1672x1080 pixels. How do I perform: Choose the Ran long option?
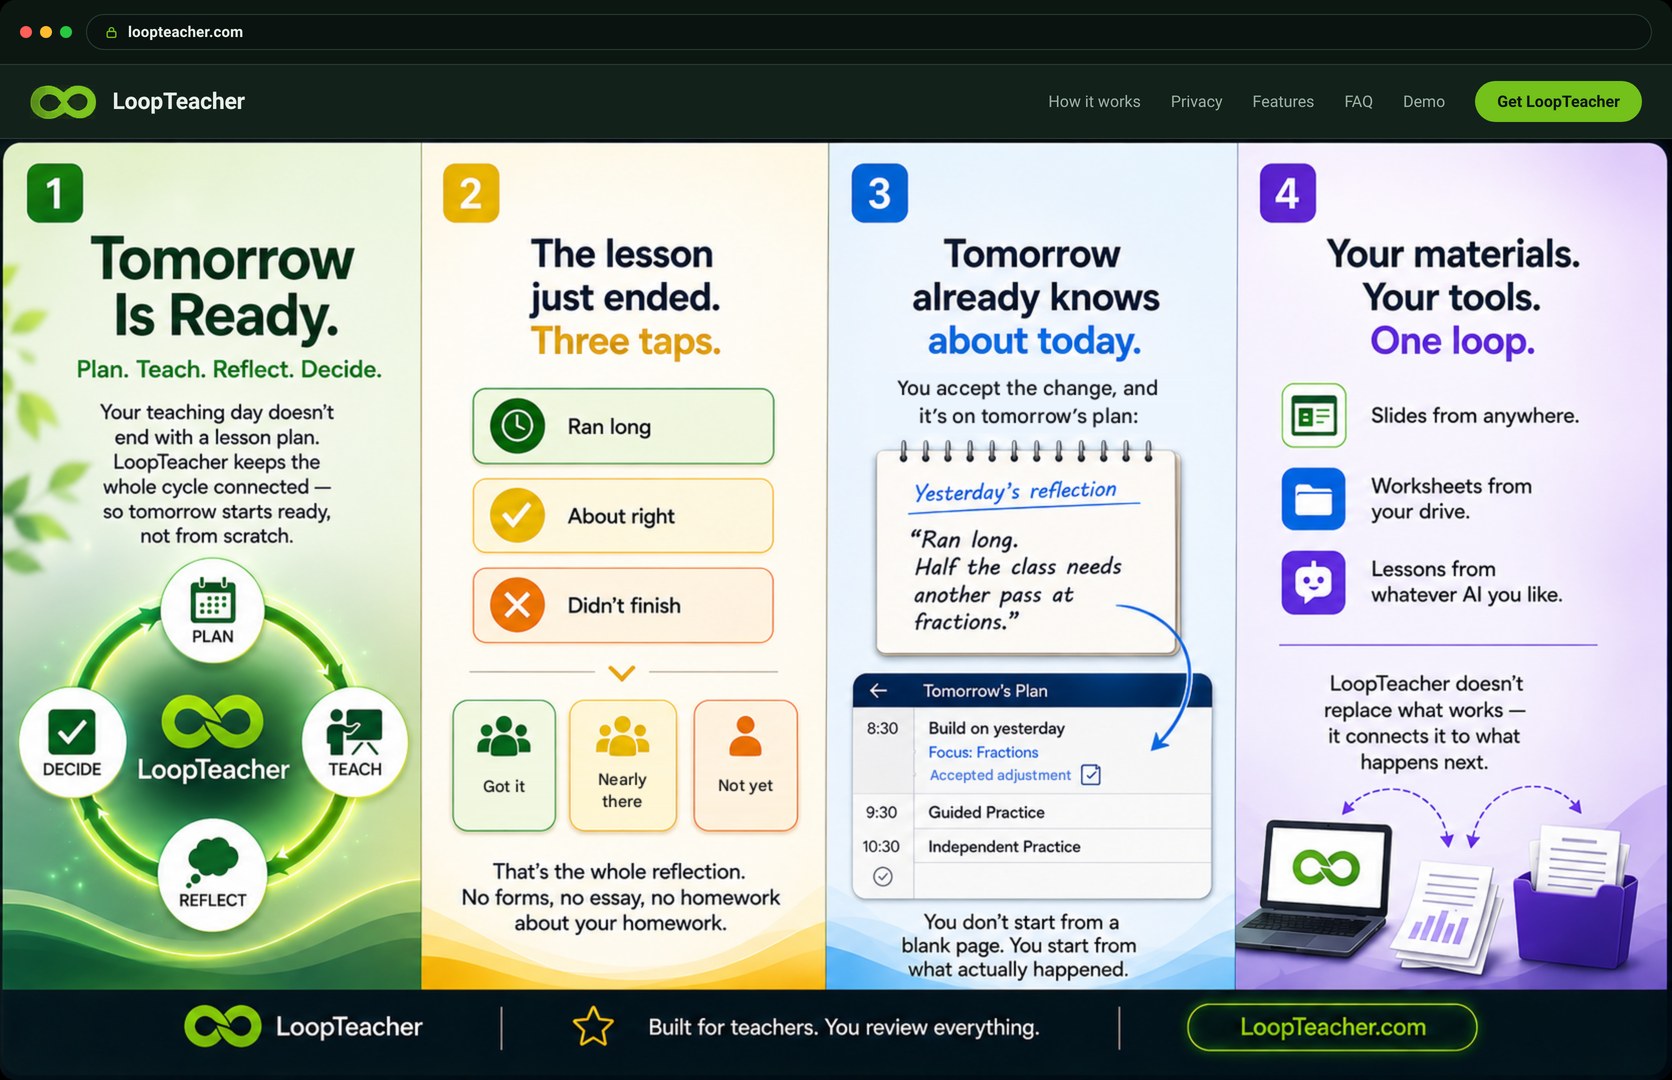tap(623, 426)
